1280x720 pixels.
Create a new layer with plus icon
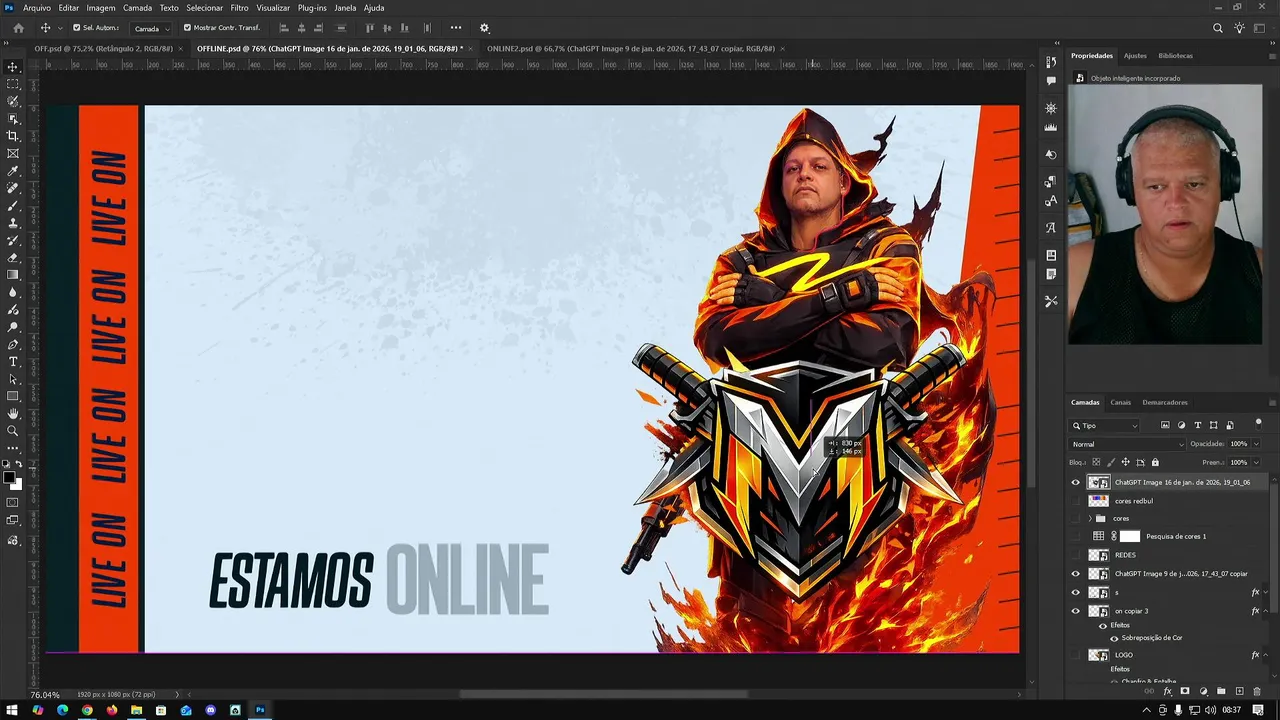[x=1240, y=691]
